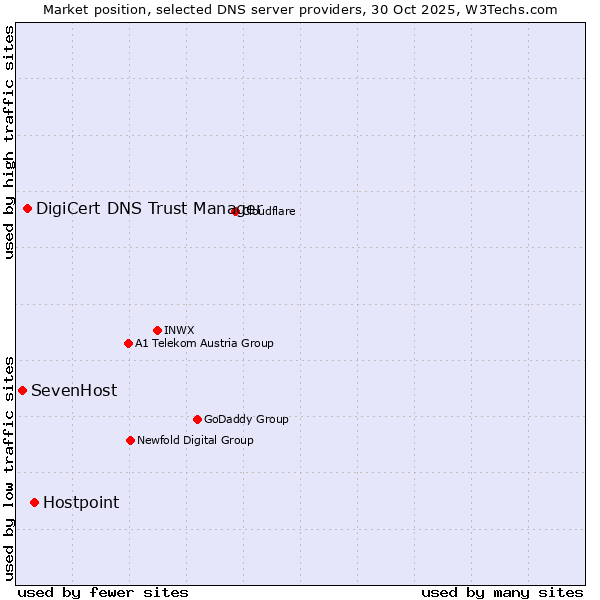Select the Hostpoint text label

click(x=81, y=502)
